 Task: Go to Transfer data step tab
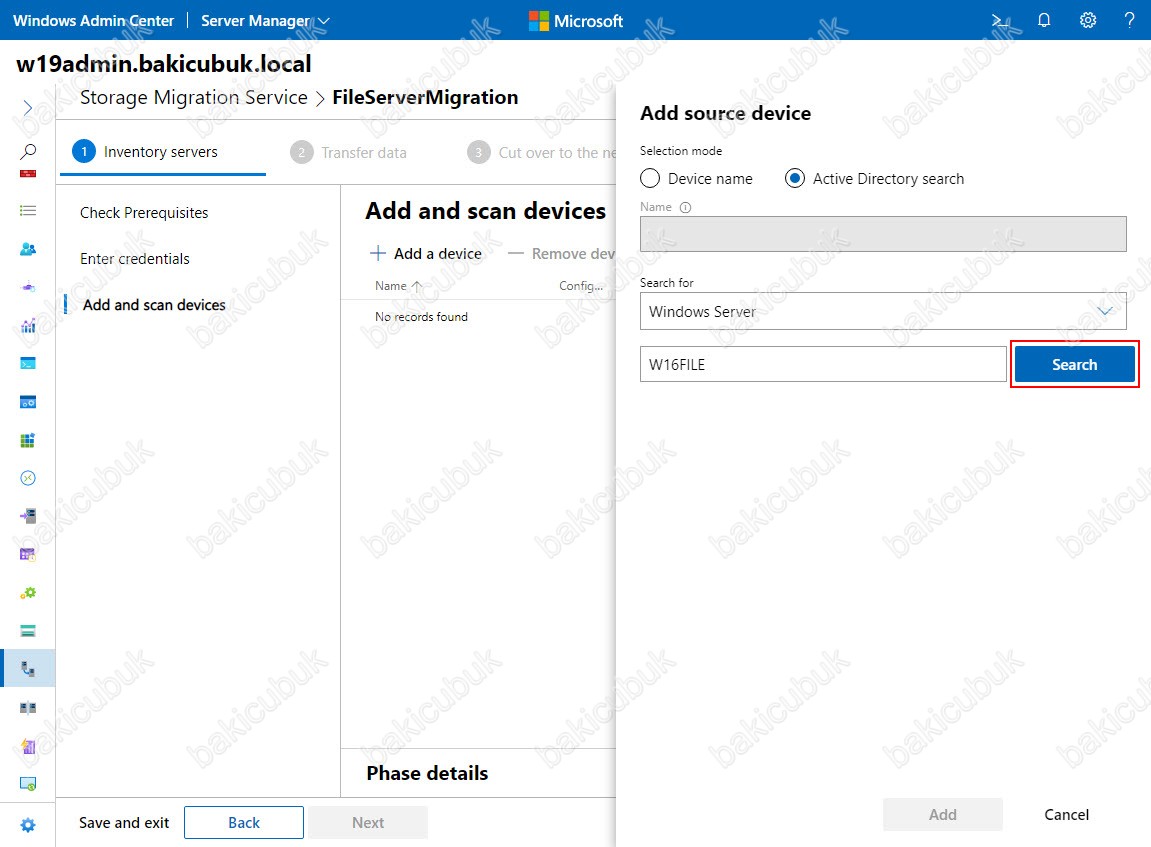pos(349,152)
